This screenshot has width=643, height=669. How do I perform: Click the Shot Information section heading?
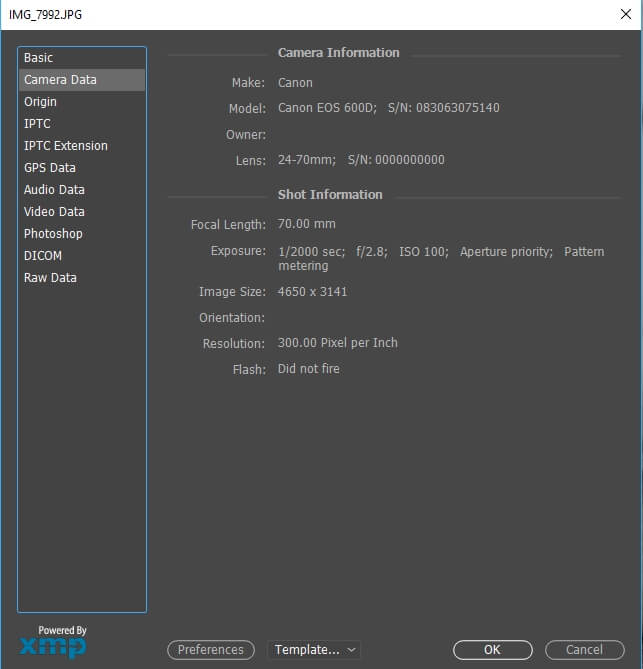tap(330, 195)
